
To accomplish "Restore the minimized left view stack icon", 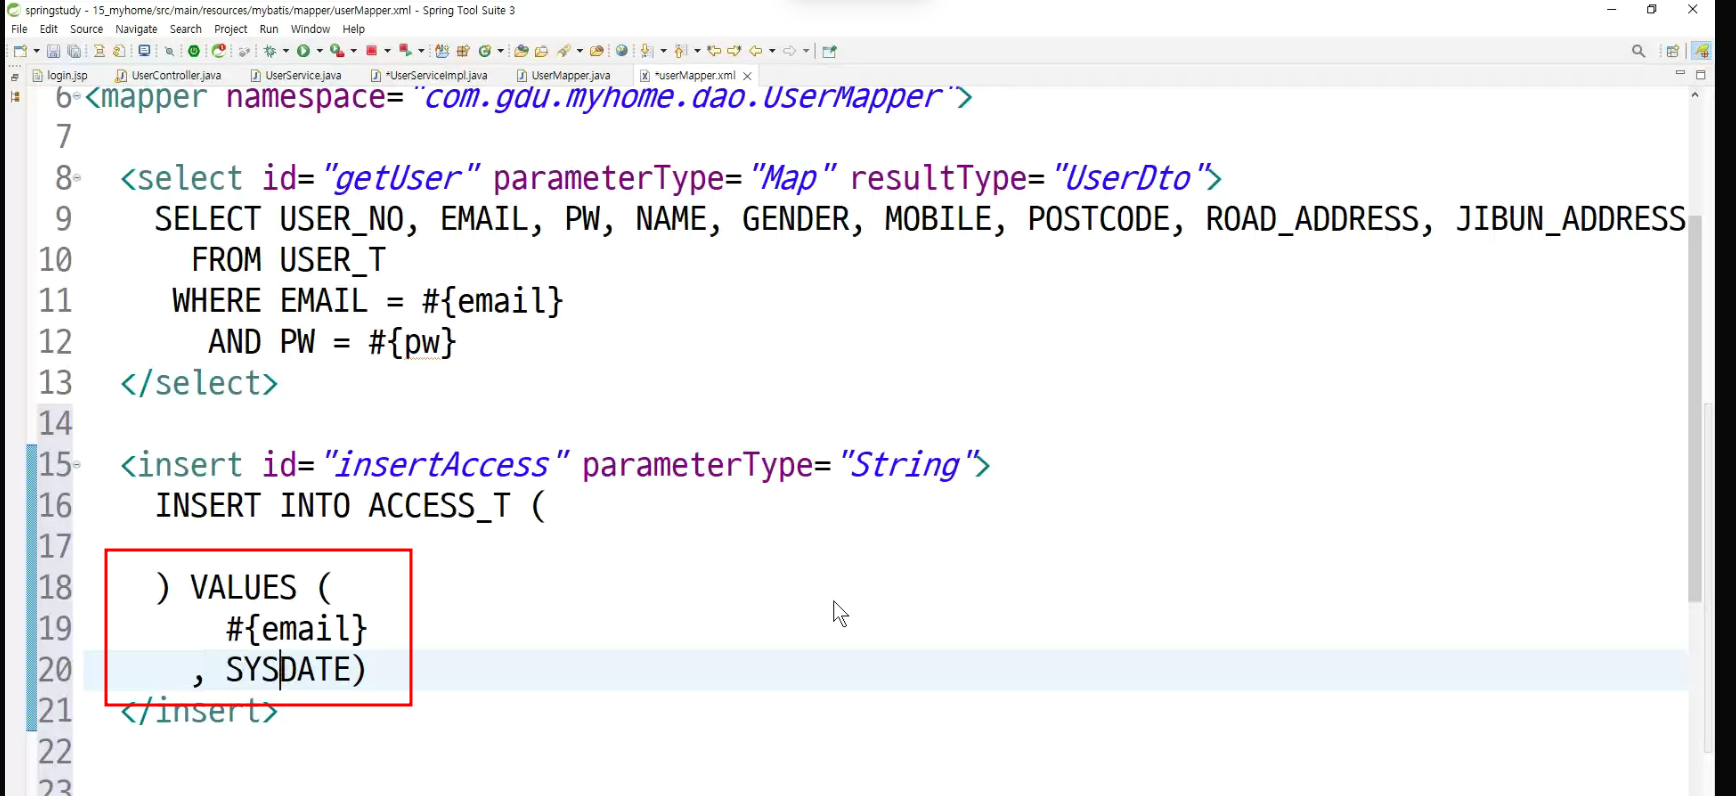I will click(x=14, y=77).
